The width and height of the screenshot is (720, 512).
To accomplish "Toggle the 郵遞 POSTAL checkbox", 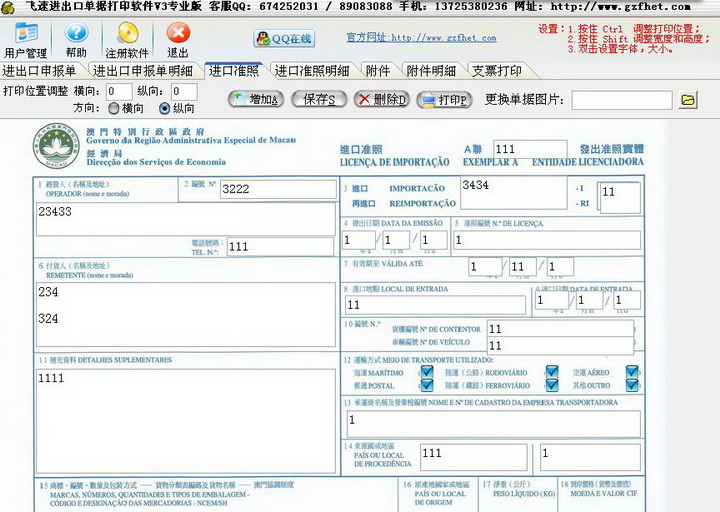I will 427,385.
